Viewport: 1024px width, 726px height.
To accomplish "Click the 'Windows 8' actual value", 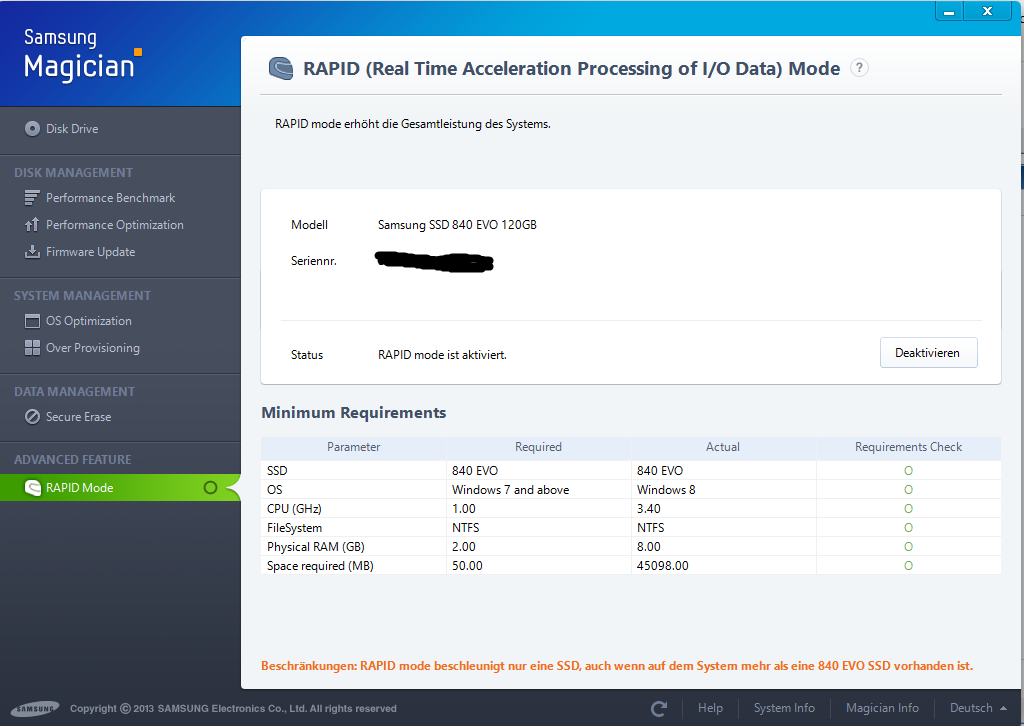I will (x=666, y=490).
